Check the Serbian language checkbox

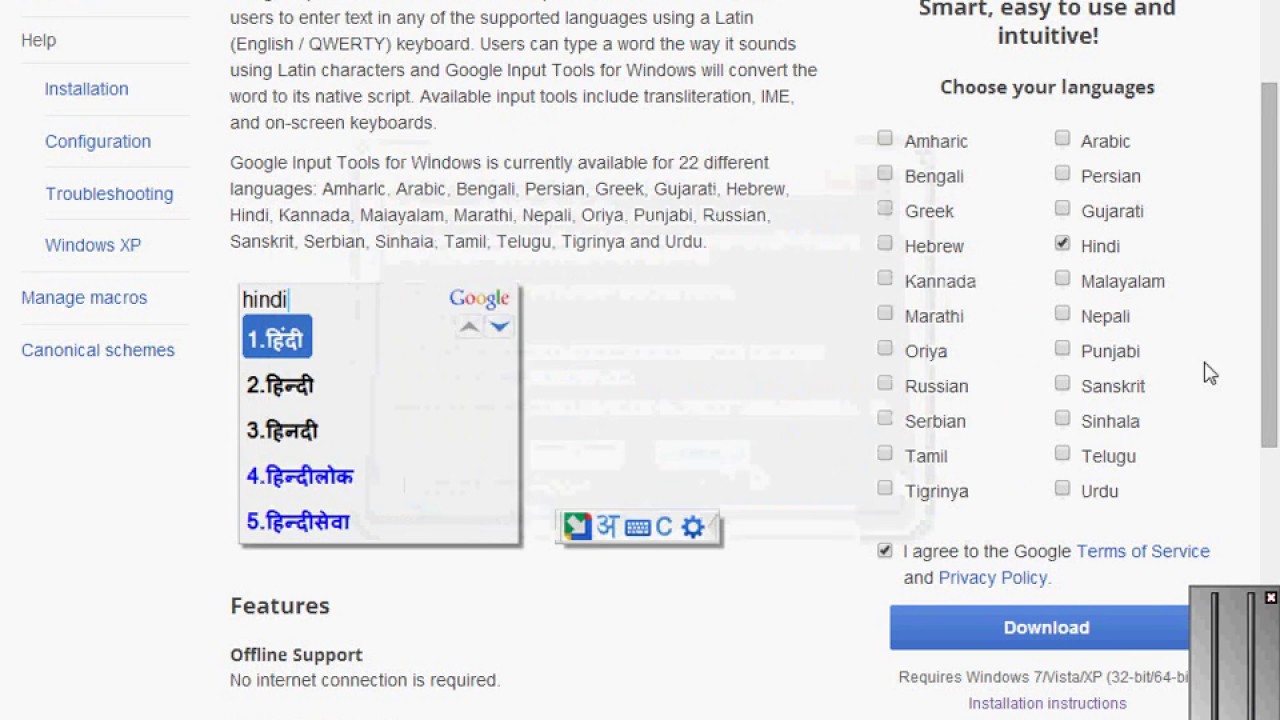pos(885,418)
